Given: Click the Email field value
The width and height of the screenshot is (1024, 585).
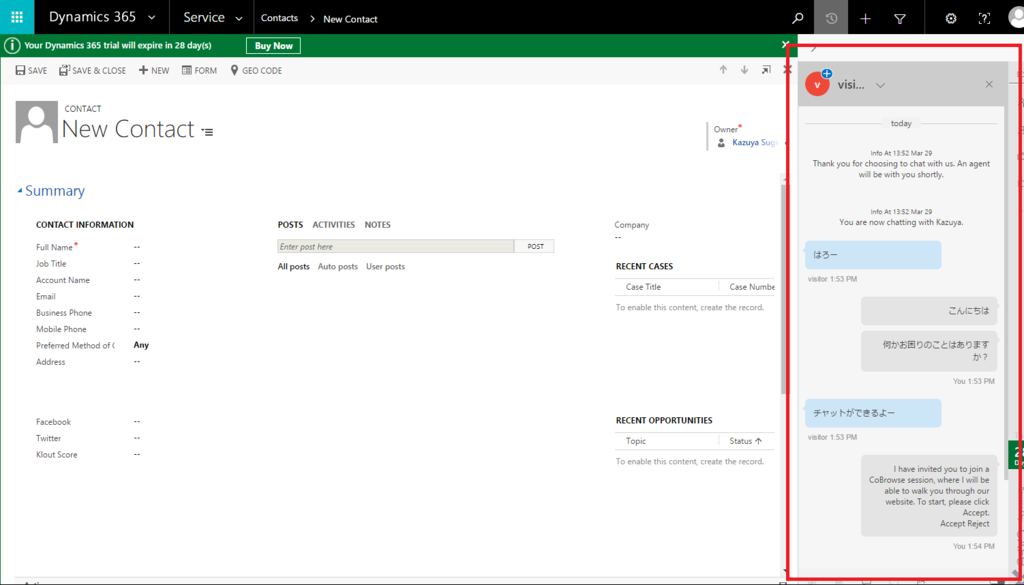Looking at the screenshot, I should click(x=137, y=296).
